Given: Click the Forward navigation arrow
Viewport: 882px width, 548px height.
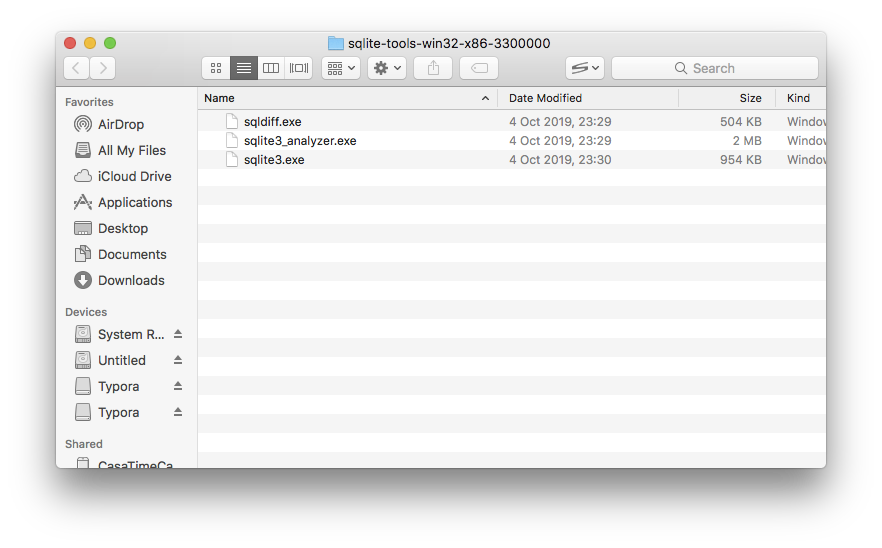Looking at the screenshot, I should click(x=102, y=68).
